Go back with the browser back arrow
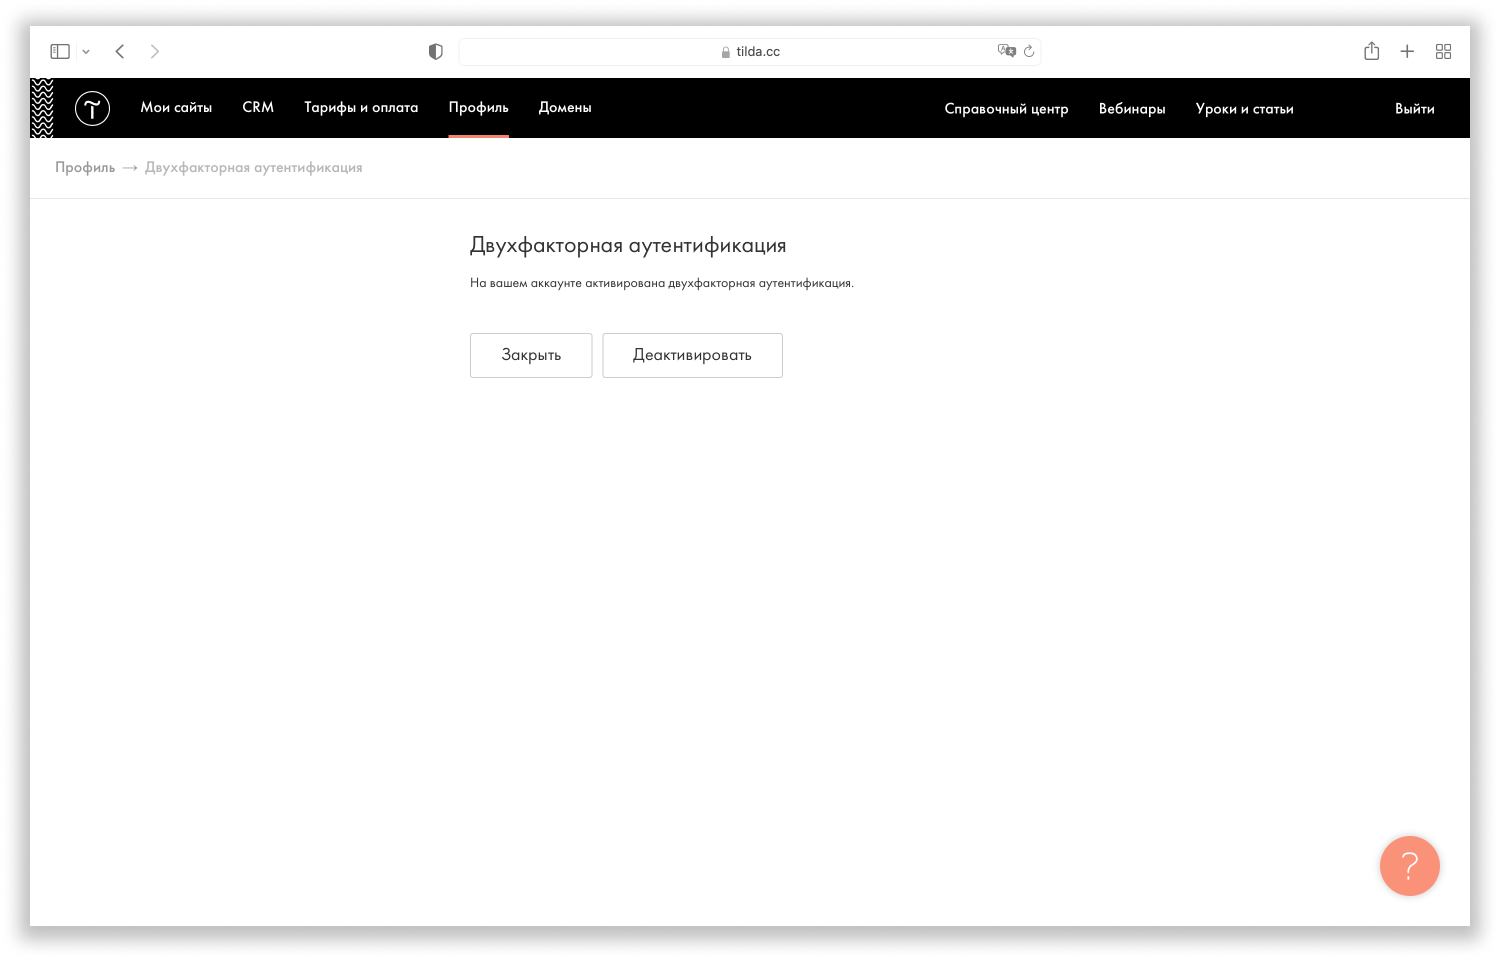The height and width of the screenshot is (960, 1500). [120, 51]
